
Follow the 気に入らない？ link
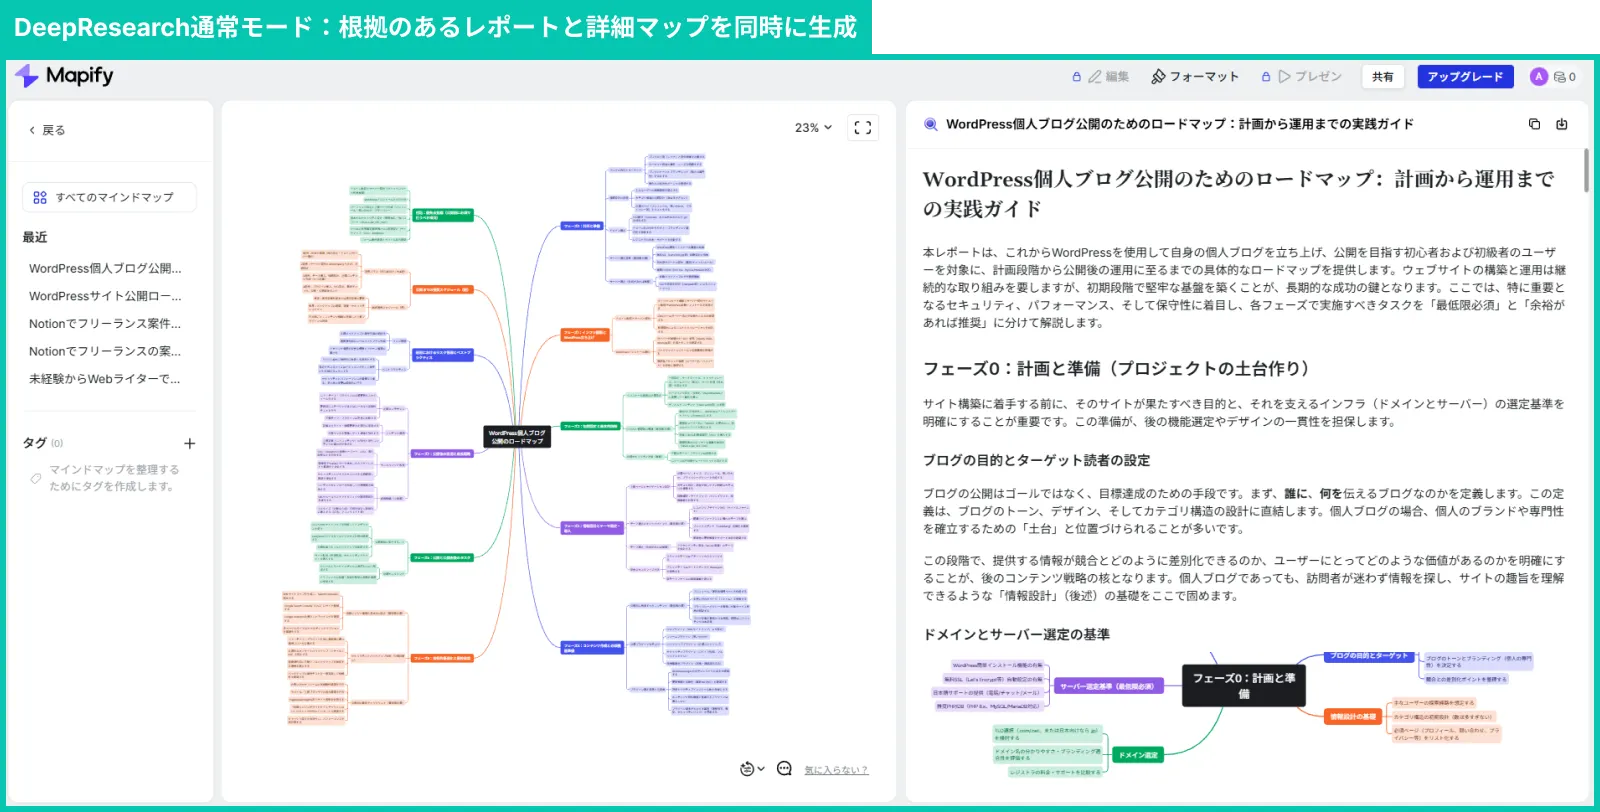836,770
